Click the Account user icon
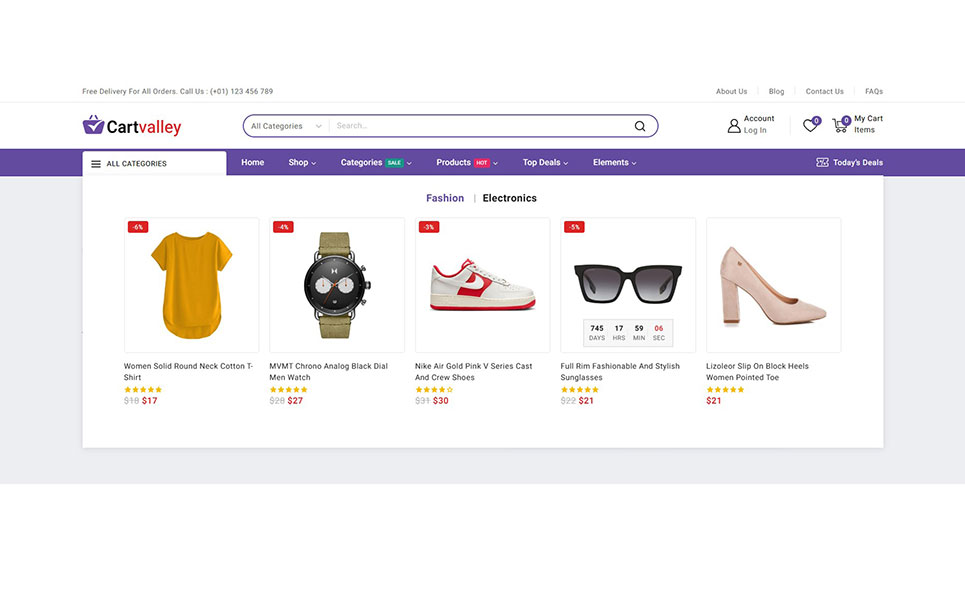This screenshot has width=965, height=600. (734, 126)
